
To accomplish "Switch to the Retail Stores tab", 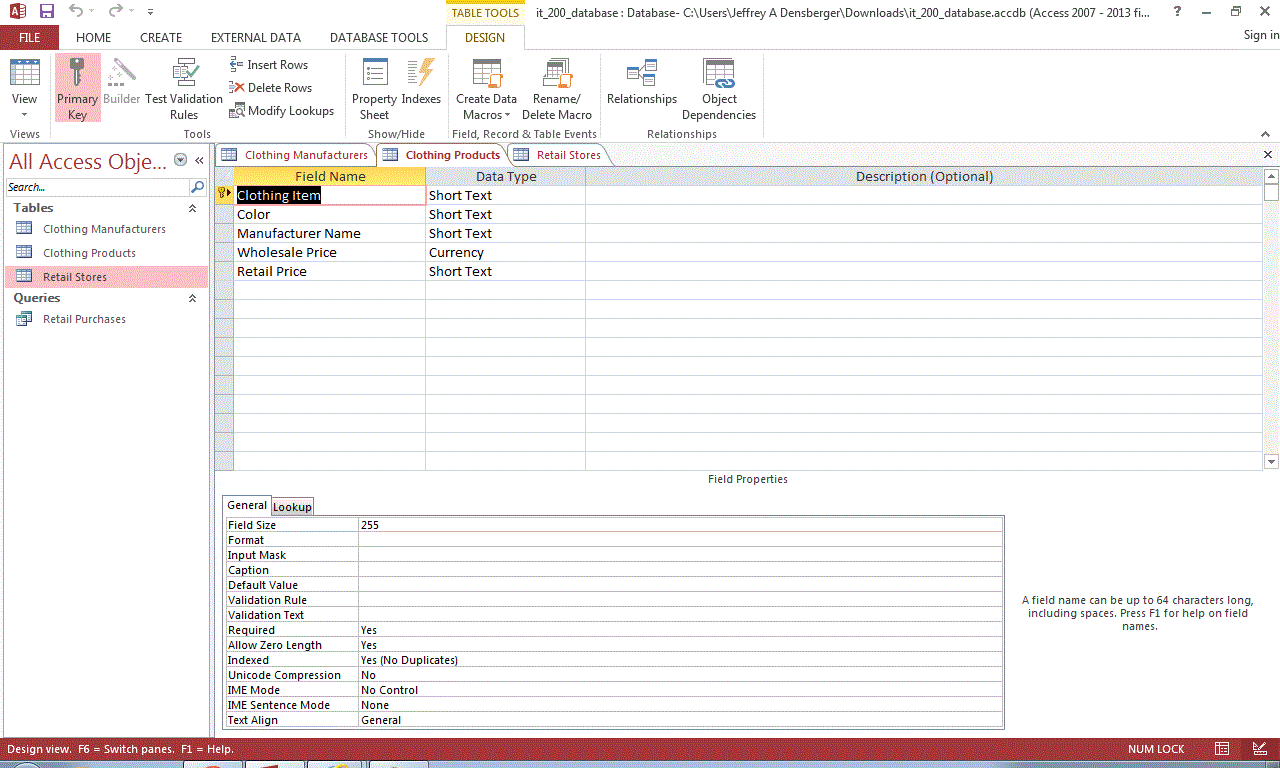I will [x=568, y=154].
